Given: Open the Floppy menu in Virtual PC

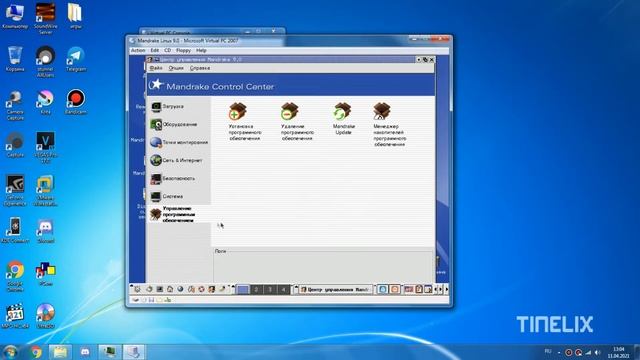Looking at the screenshot, I should pos(183,51).
